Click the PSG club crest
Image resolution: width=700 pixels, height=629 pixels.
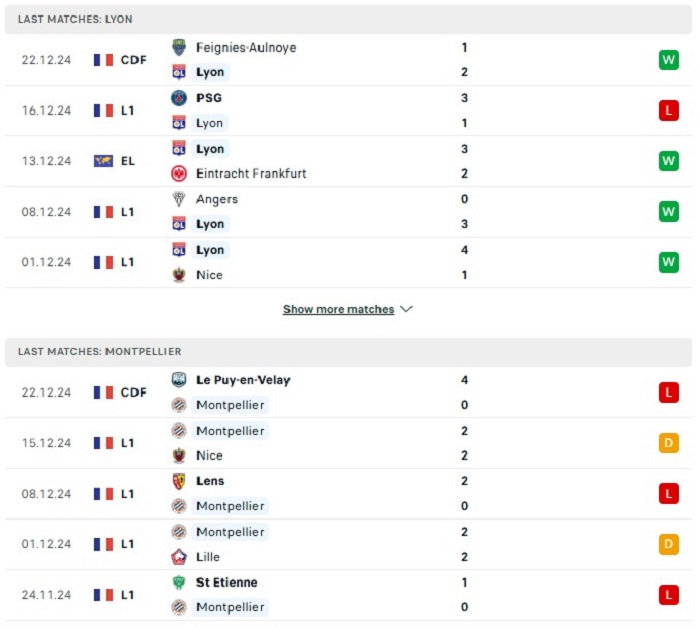(179, 98)
